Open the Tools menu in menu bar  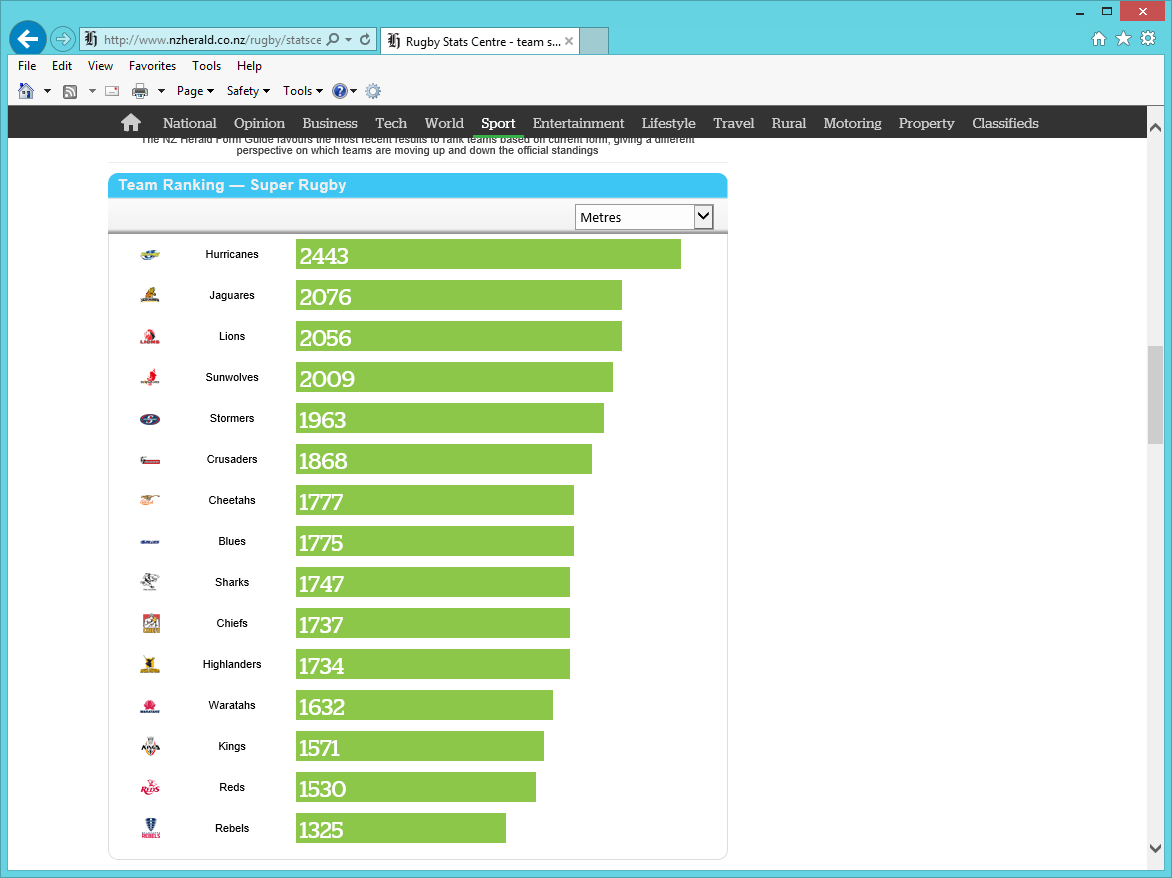click(206, 66)
